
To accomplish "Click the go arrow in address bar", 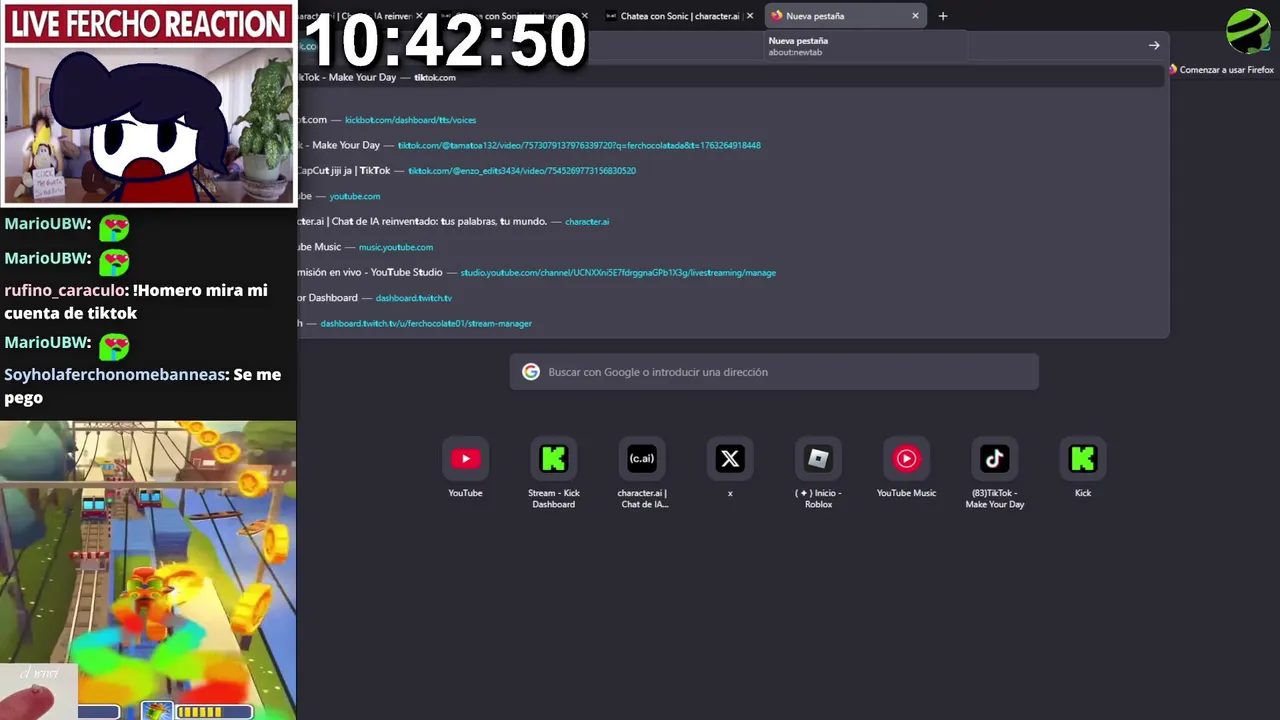I will click(x=1154, y=45).
